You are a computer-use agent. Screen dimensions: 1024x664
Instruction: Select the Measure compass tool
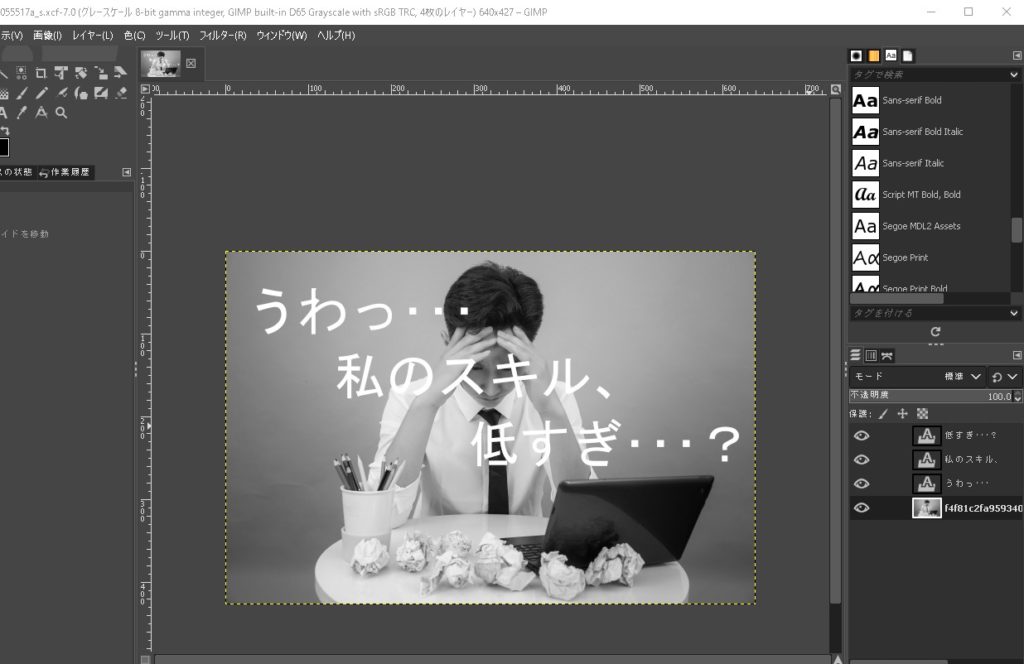tap(41, 113)
